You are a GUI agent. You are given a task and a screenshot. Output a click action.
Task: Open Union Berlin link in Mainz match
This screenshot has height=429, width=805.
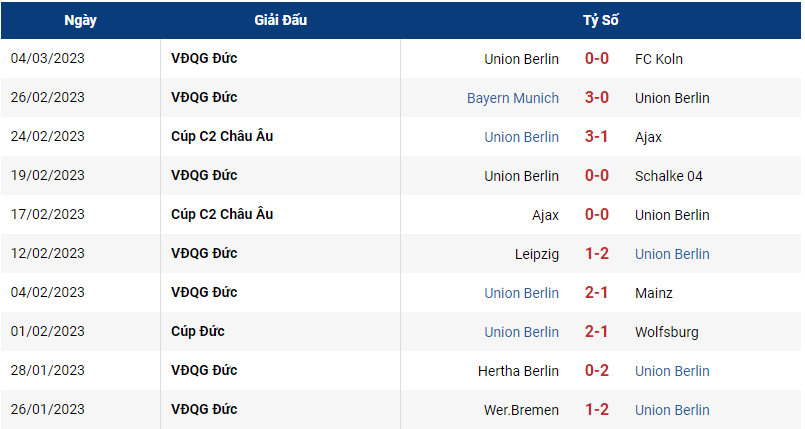point(522,293)
